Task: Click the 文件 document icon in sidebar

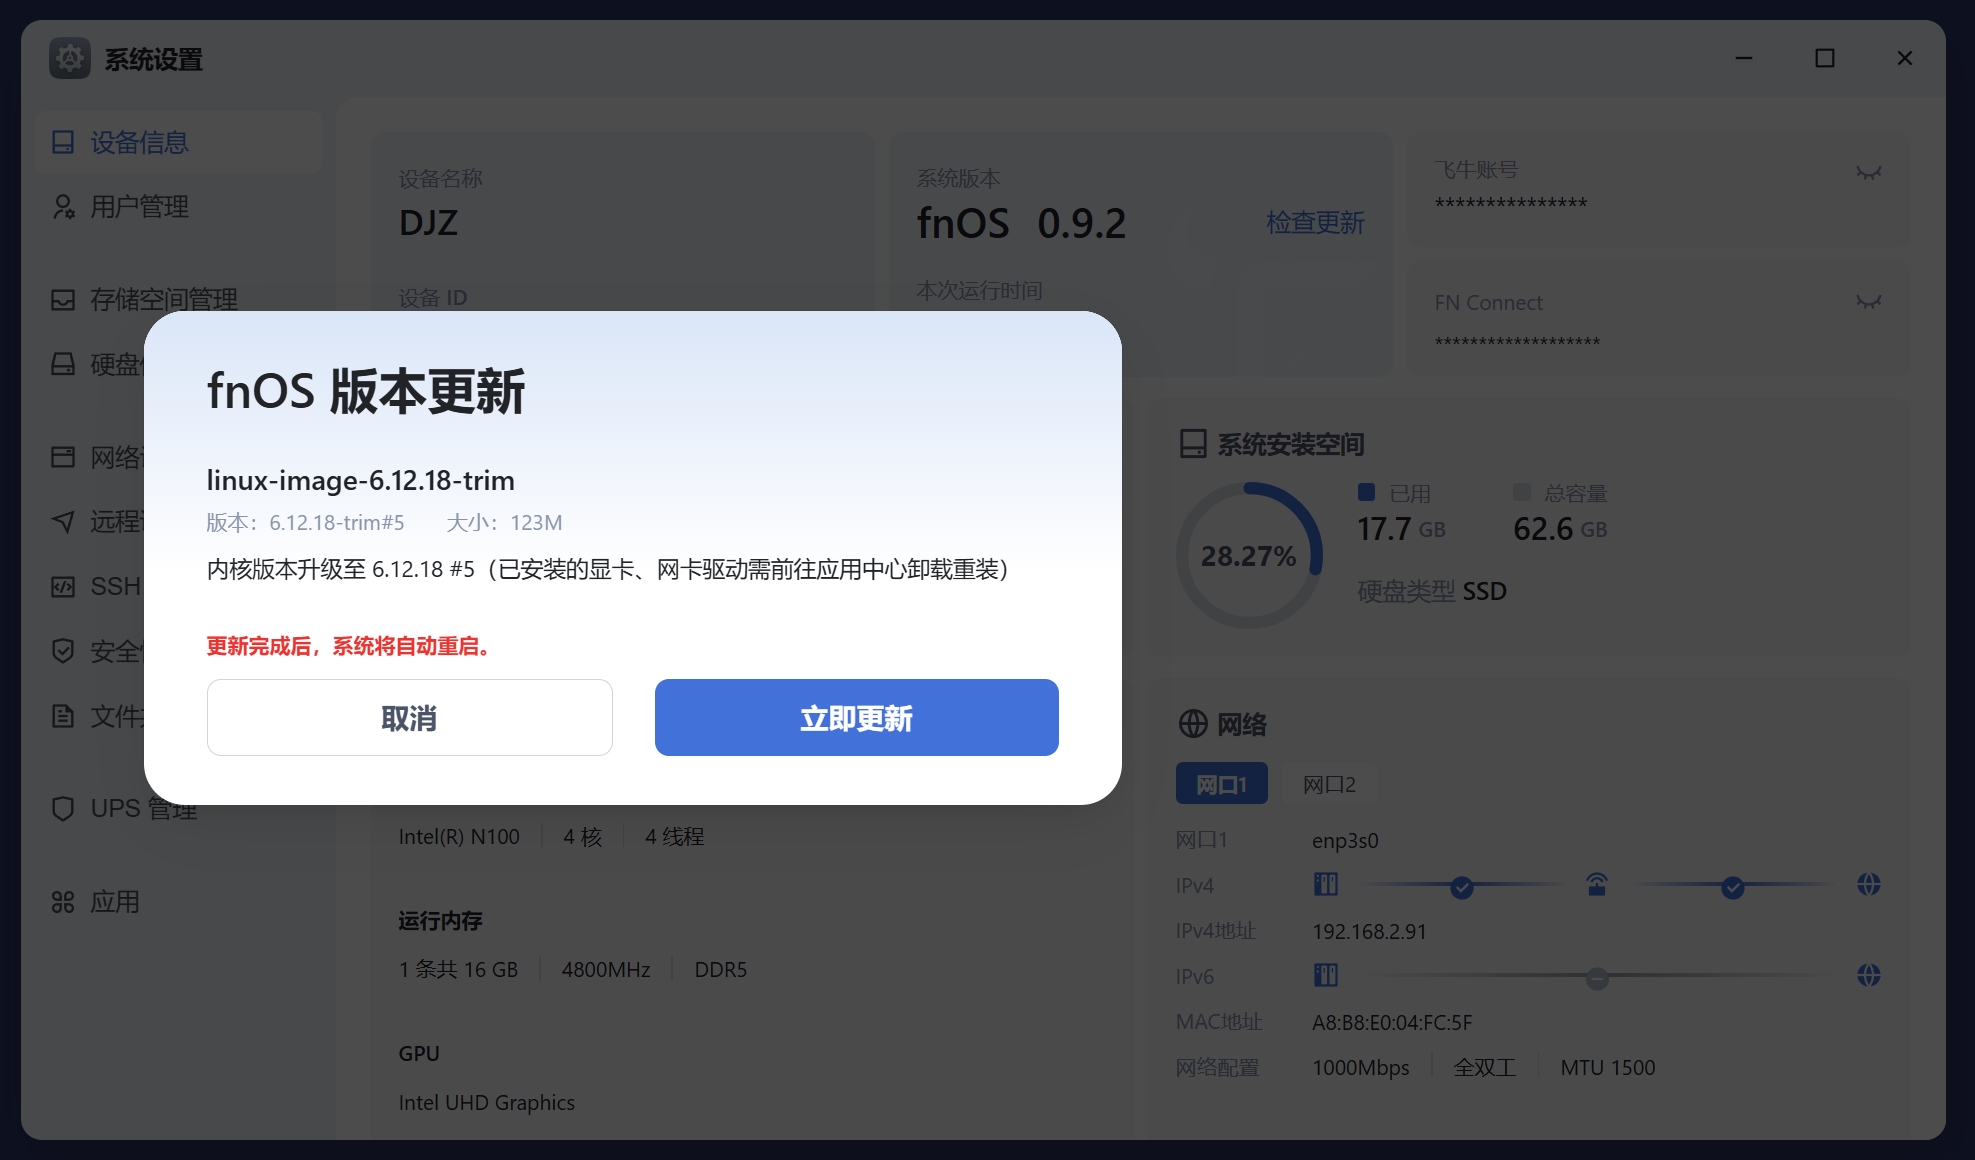Action: point(63,716)
